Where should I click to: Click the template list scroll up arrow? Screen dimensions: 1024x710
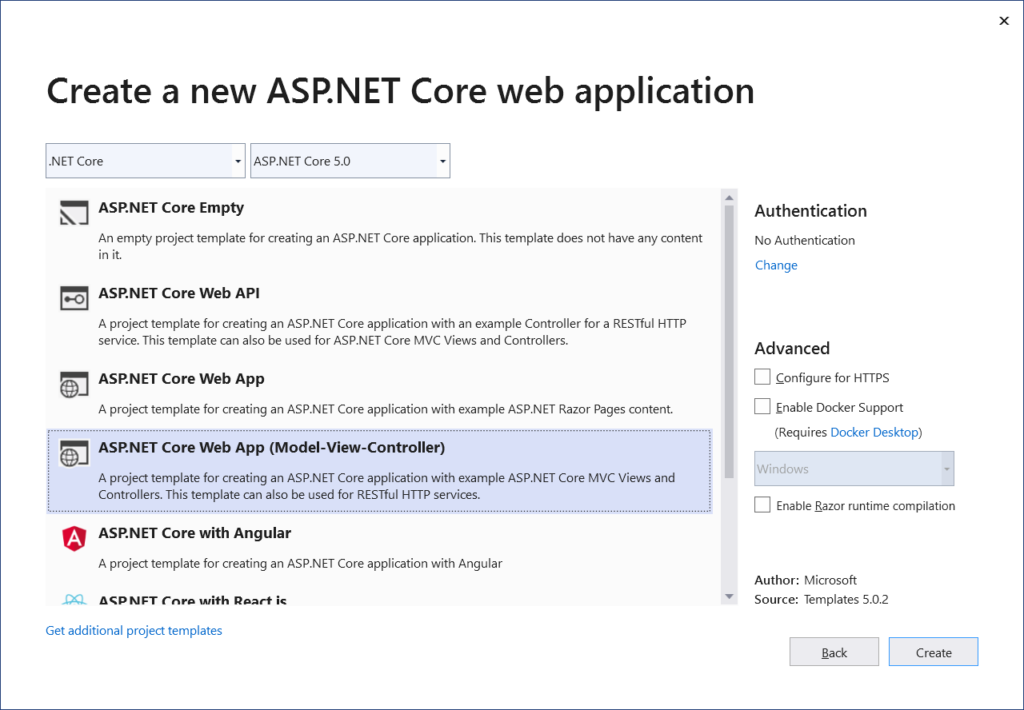click(x=729, y=197)
